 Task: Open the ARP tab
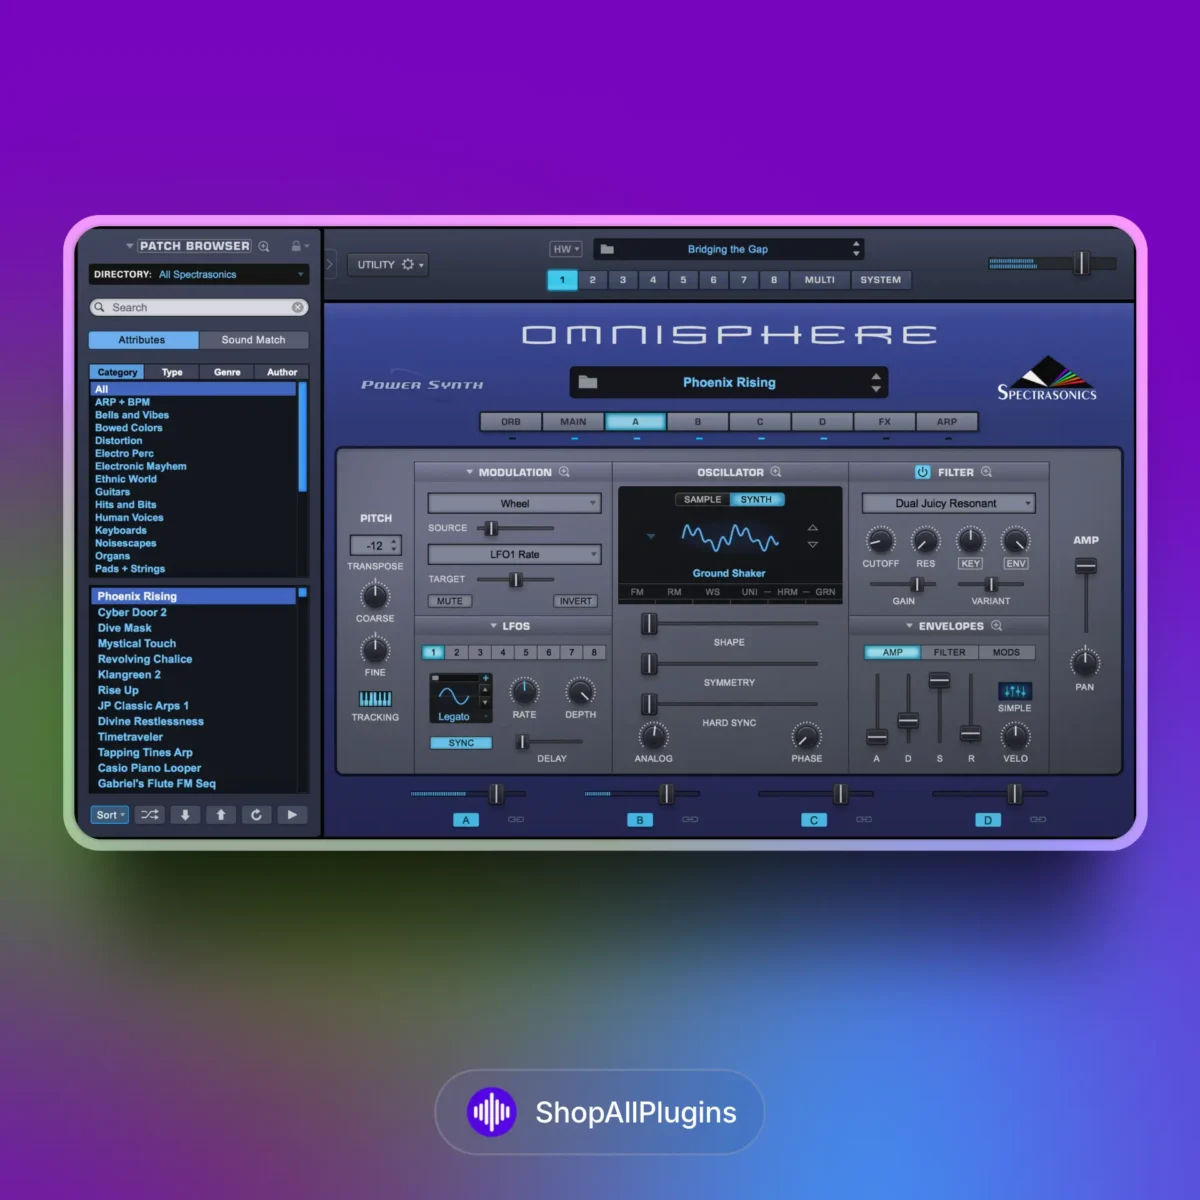pos(947,422)
